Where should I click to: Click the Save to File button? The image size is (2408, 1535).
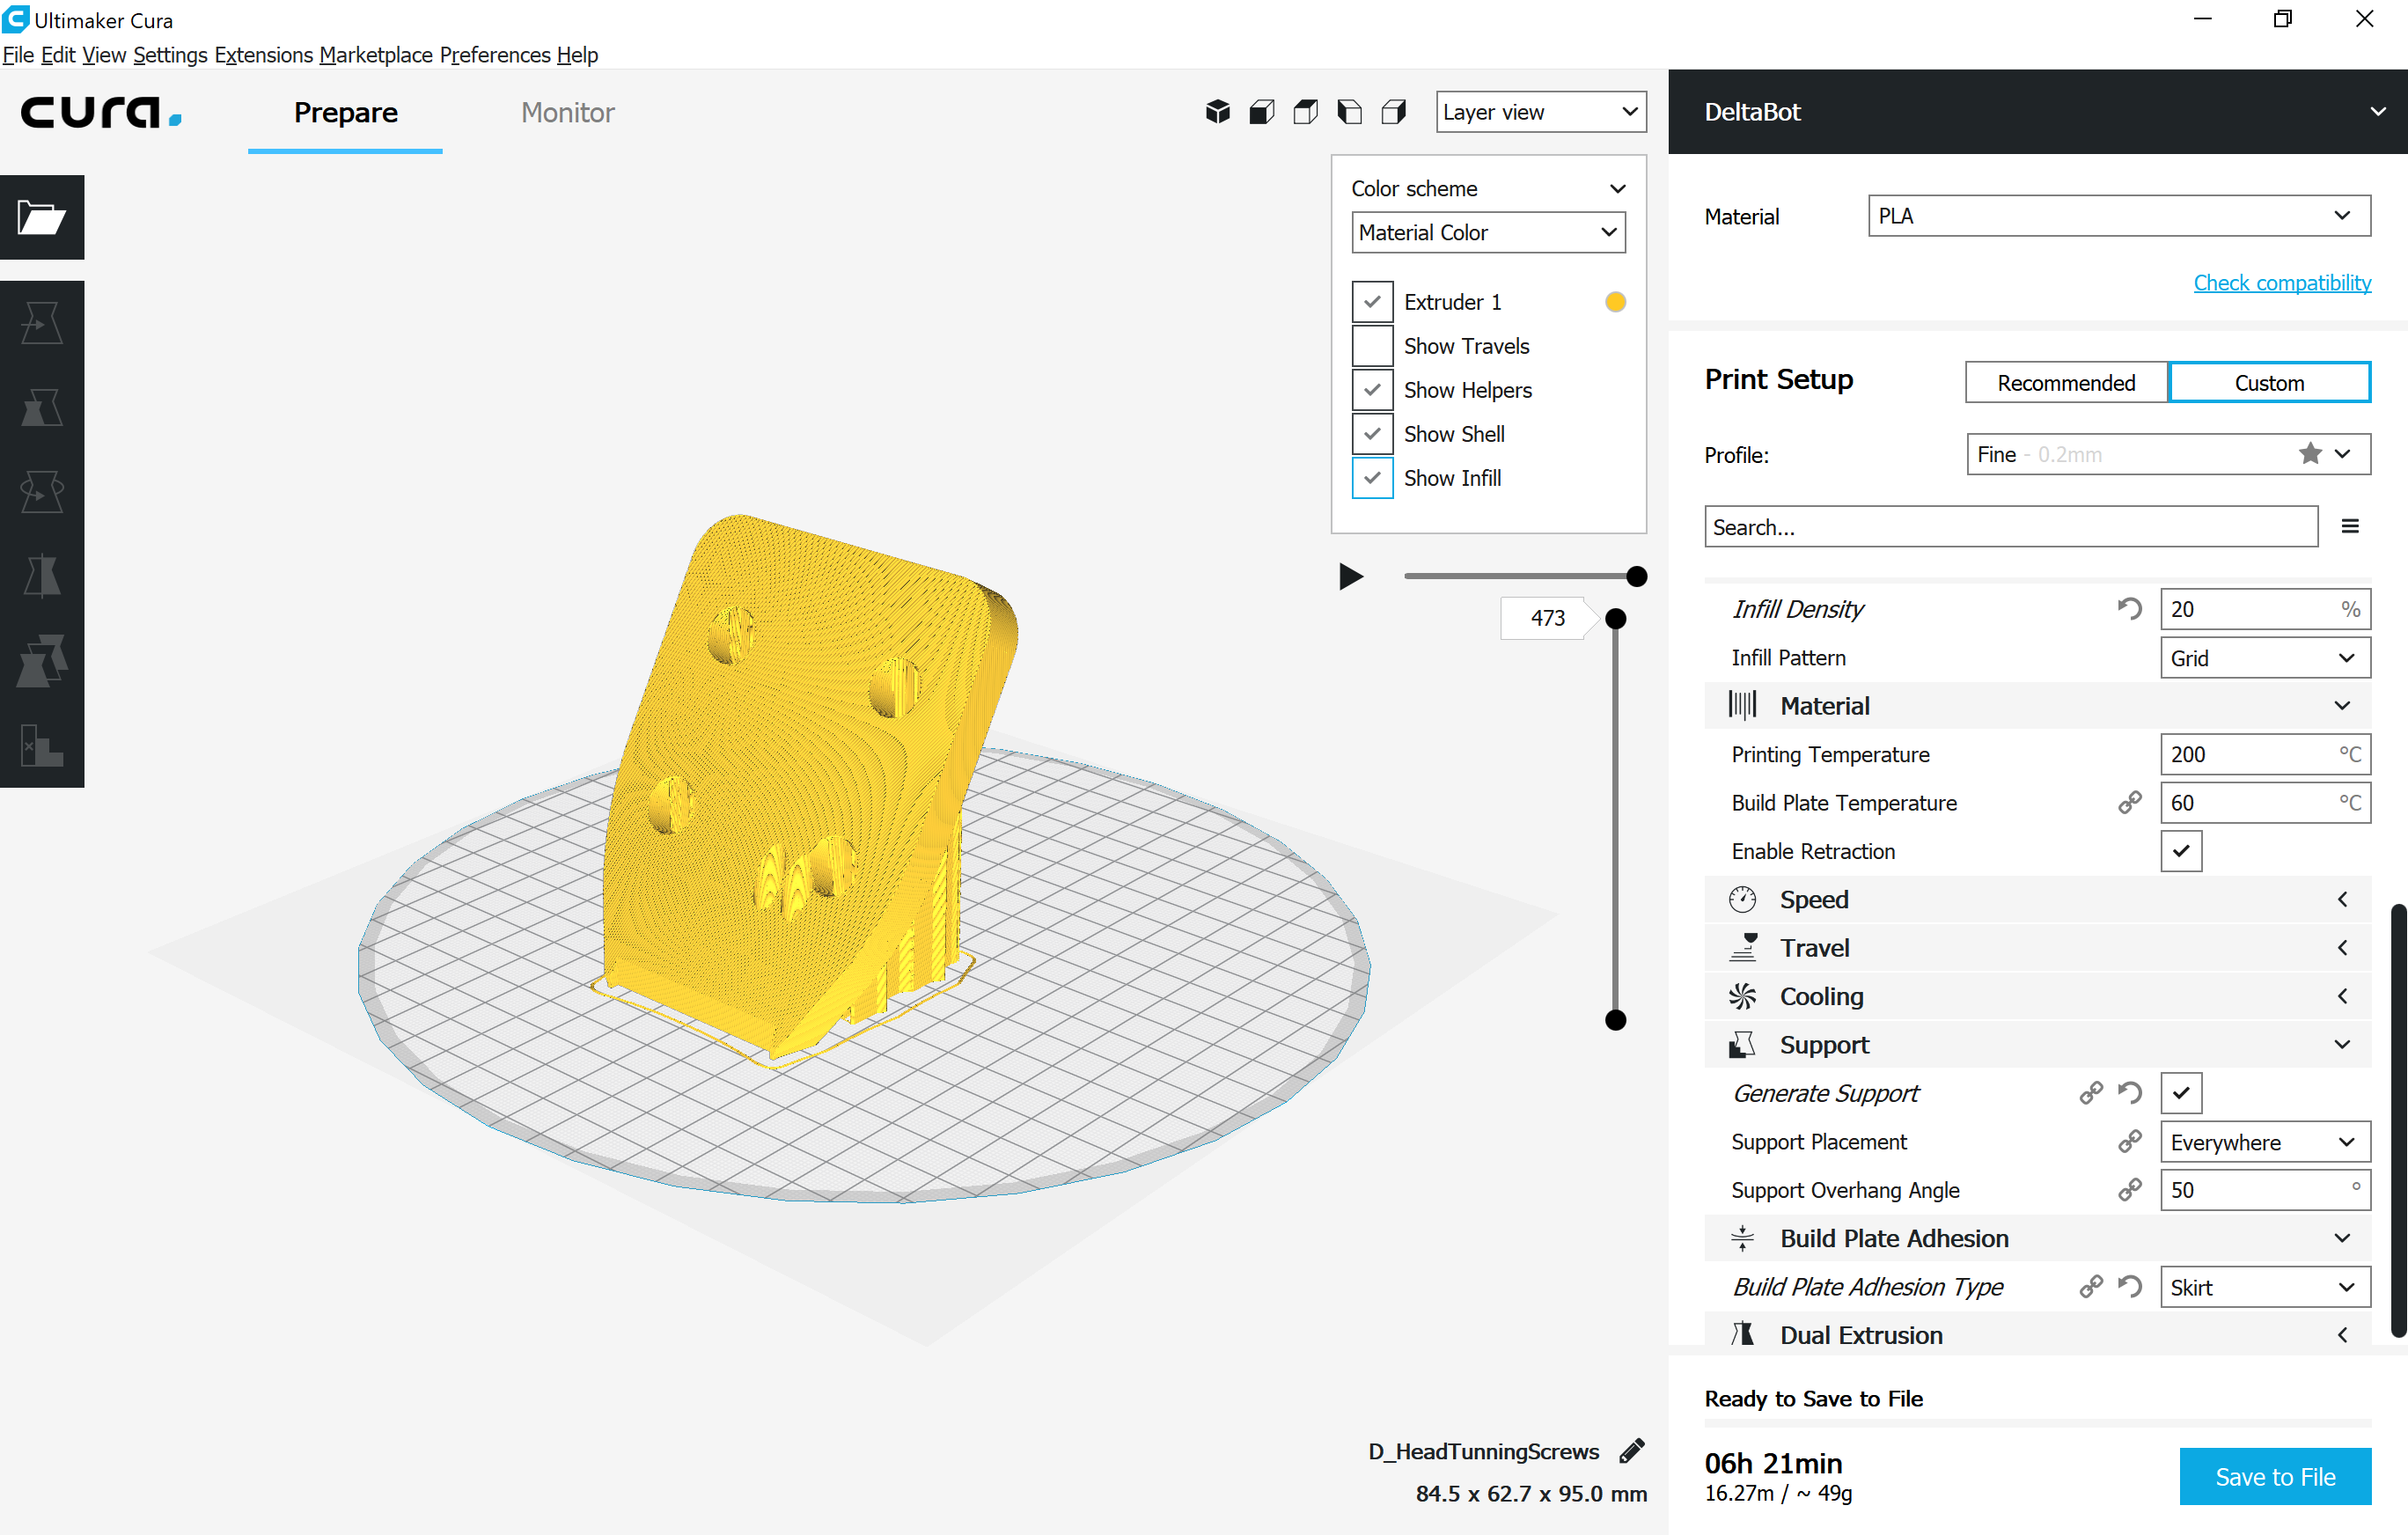click(x=2274, y=1476)
